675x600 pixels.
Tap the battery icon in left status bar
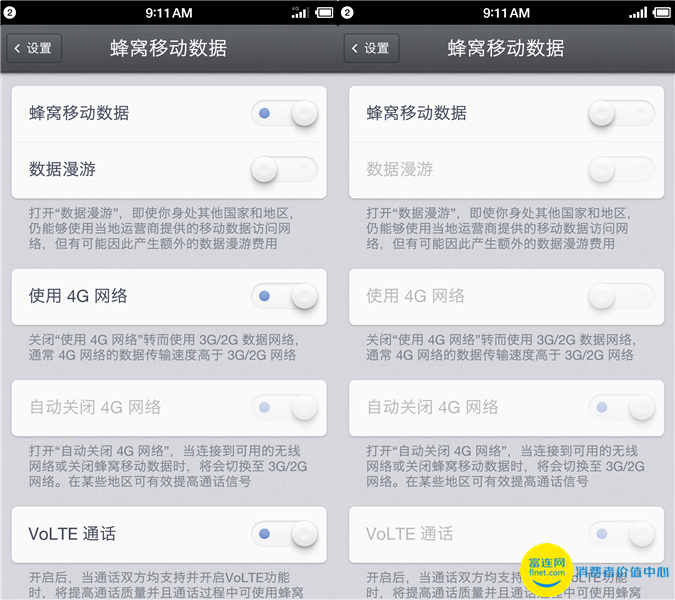click(x=324, y=12)
